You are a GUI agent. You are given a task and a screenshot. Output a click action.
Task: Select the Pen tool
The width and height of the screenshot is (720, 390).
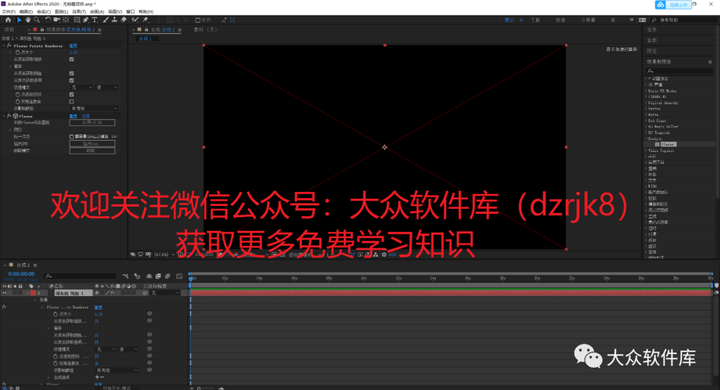point(86,20)
